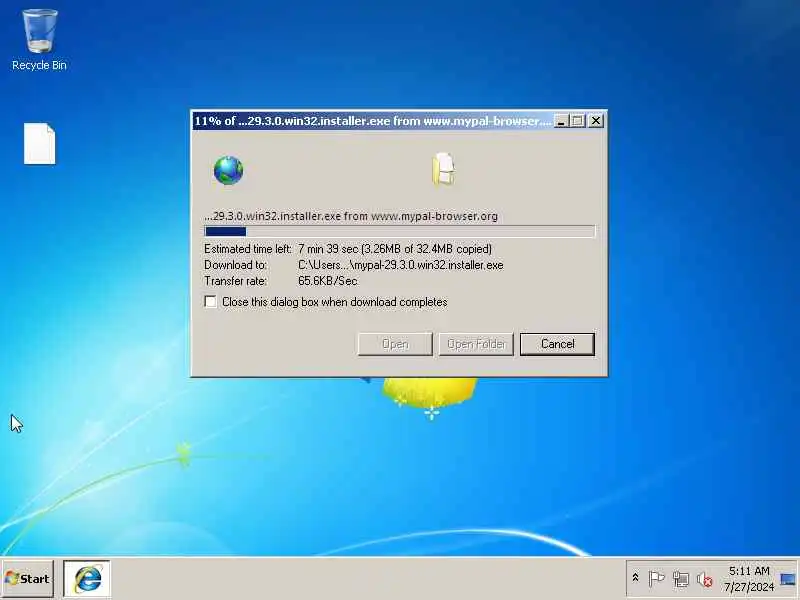Click the download dialog title bar text
Image resolution: width=800 pixels, height=600 pixels.
tap(373, 121)
